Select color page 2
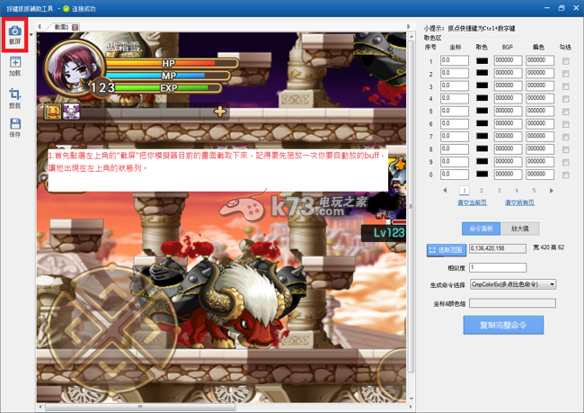Image resolution: width=584 pixels, height=413 pixels. (x=481, y=190)
